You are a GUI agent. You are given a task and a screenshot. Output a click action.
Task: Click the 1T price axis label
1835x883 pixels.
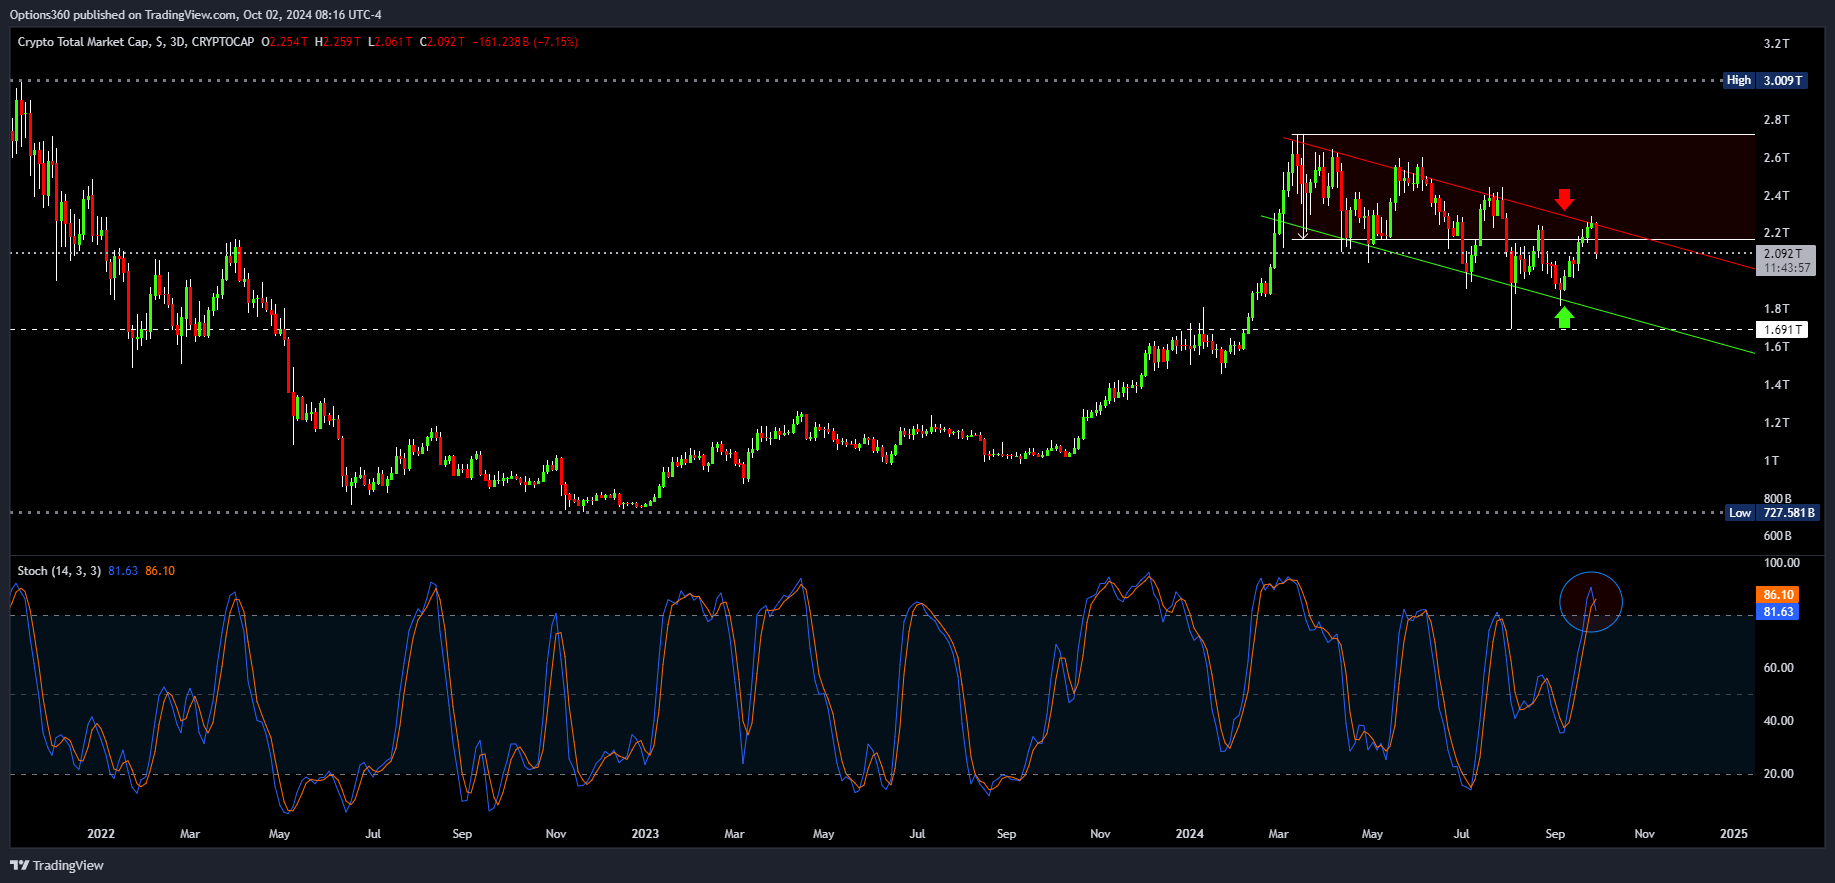pos(1771,461)
